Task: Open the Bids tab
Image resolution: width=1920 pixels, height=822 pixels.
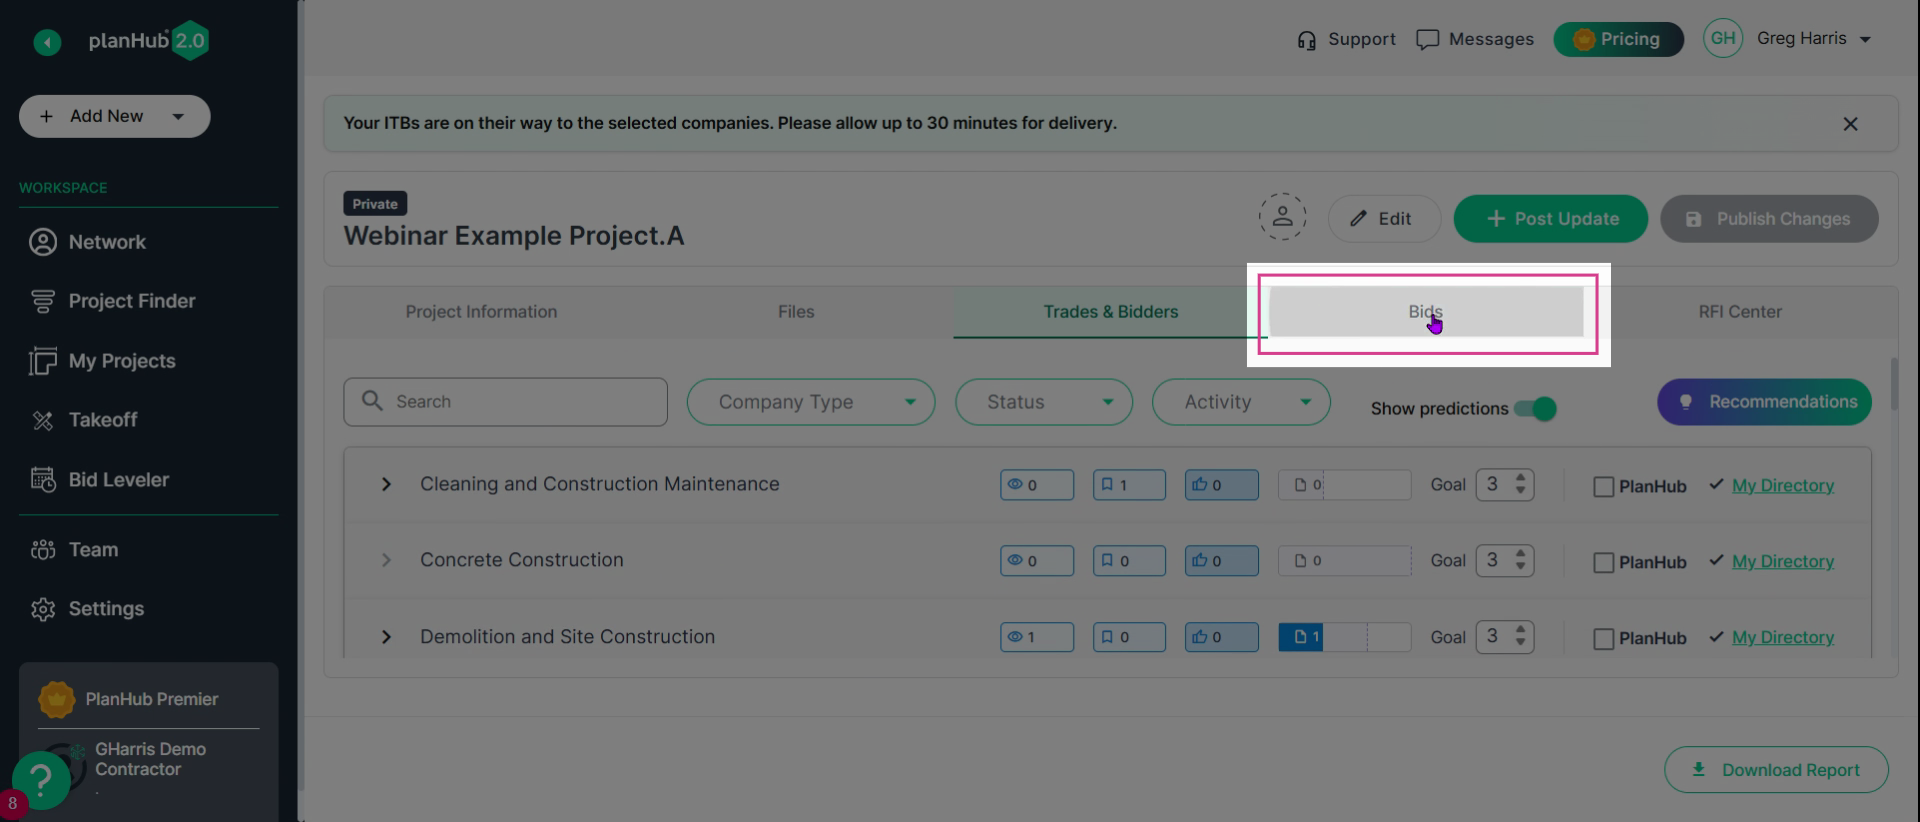Action: 1426,312
